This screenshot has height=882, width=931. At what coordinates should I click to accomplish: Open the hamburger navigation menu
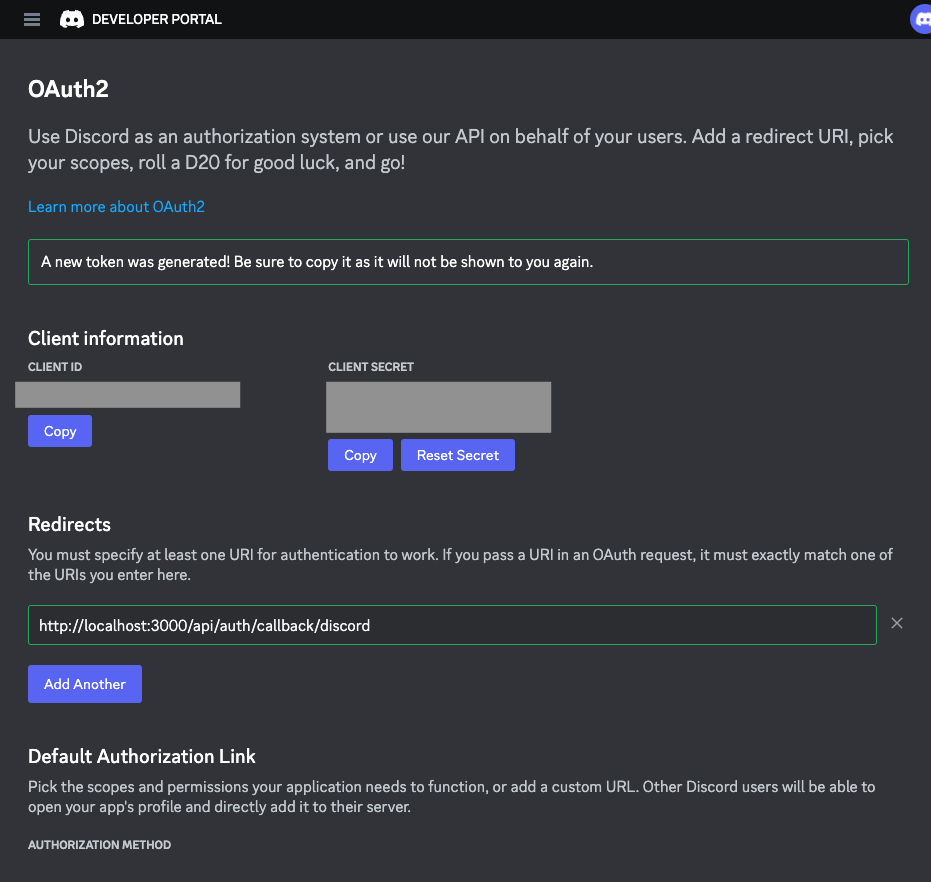click(32, 20)
